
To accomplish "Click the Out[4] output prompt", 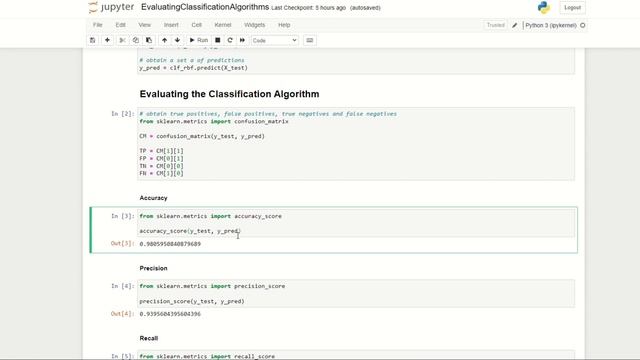I will 122,314.
